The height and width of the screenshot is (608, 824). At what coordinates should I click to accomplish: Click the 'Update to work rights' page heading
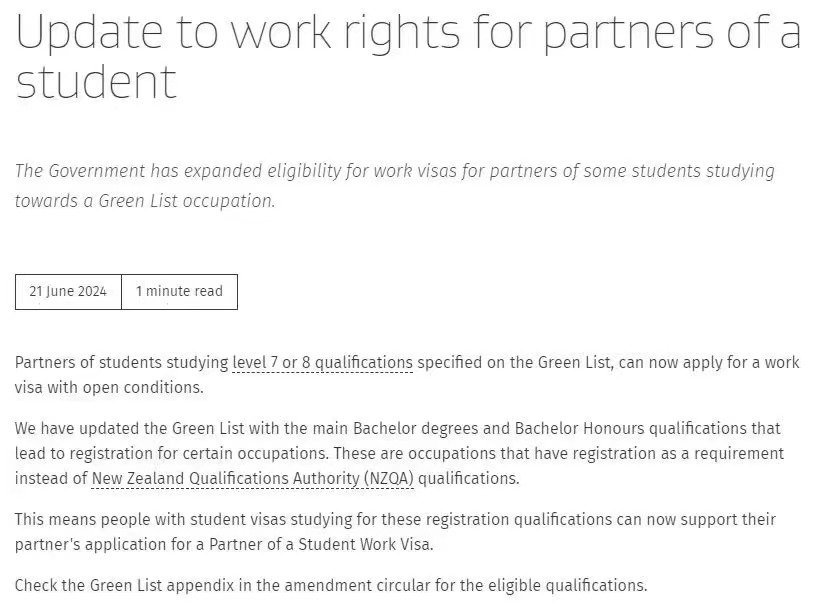(x=408, y=56)
